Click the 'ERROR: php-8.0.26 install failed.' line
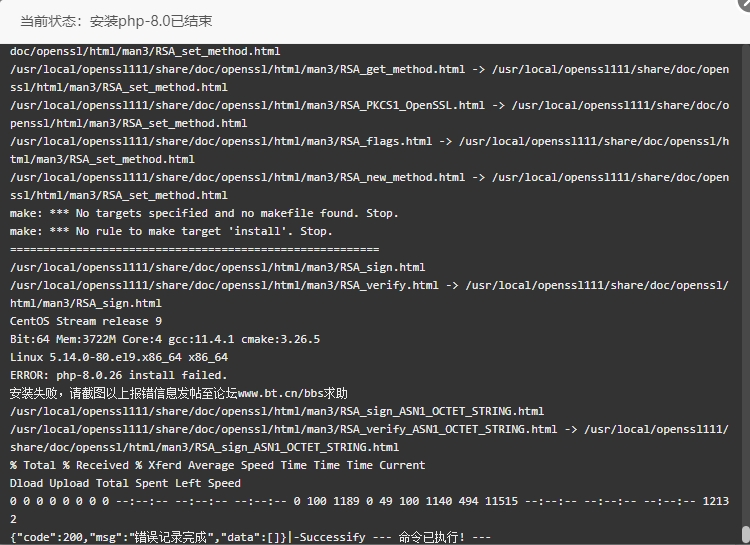The height and width of the screenshot is (545, 750). (x=119, y=375)
